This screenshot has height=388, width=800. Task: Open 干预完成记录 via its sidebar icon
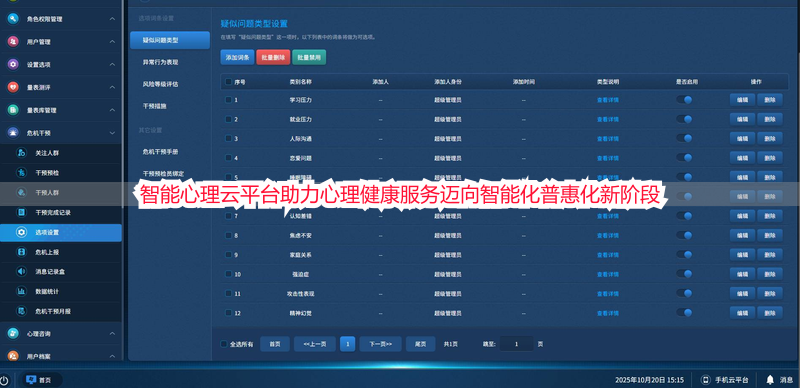[21, 212]
